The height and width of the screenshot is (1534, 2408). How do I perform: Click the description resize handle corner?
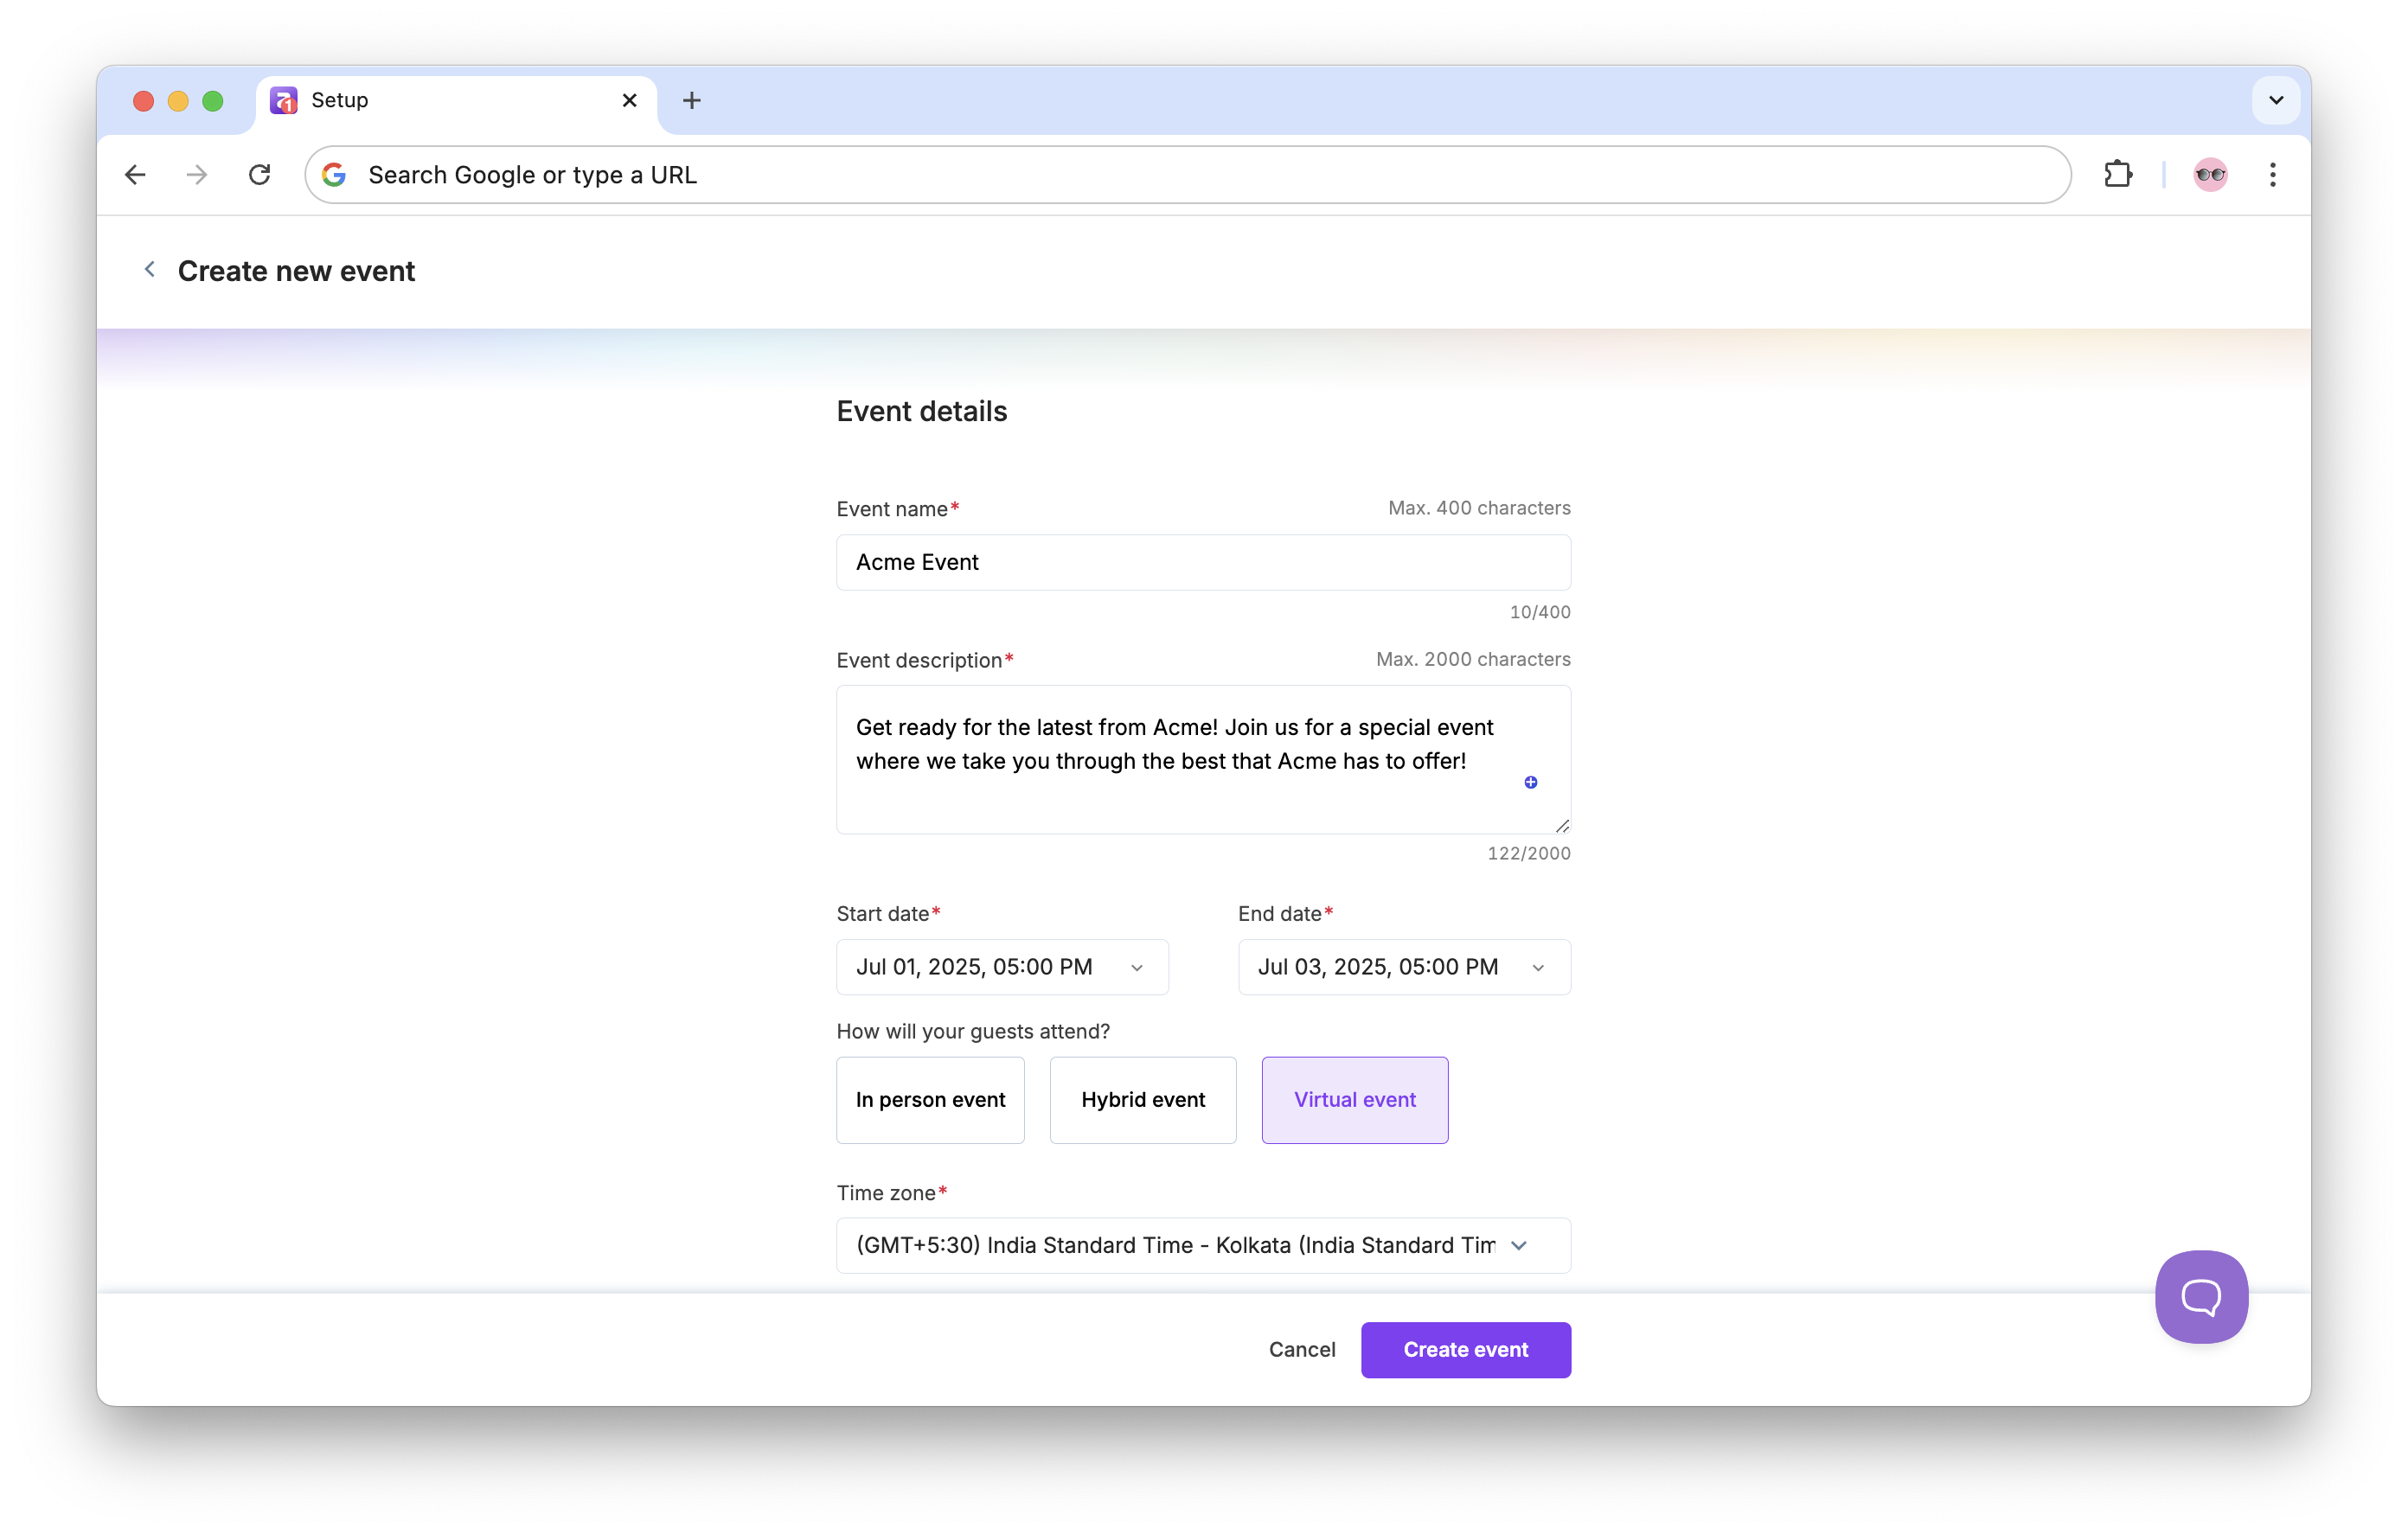[x=1562, y=825]
